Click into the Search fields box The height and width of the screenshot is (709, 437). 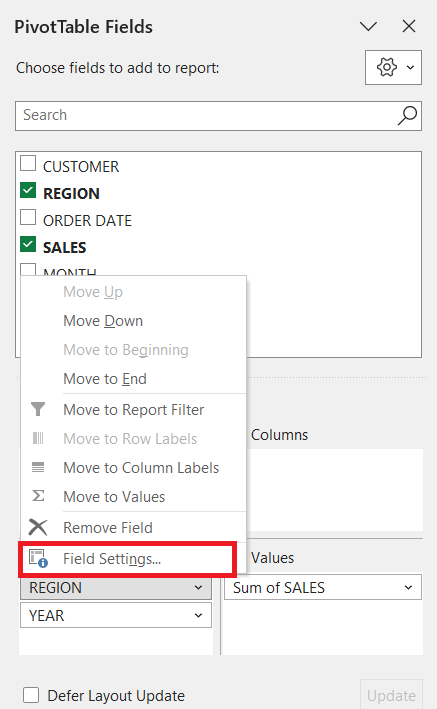click(x=206, y=116)
